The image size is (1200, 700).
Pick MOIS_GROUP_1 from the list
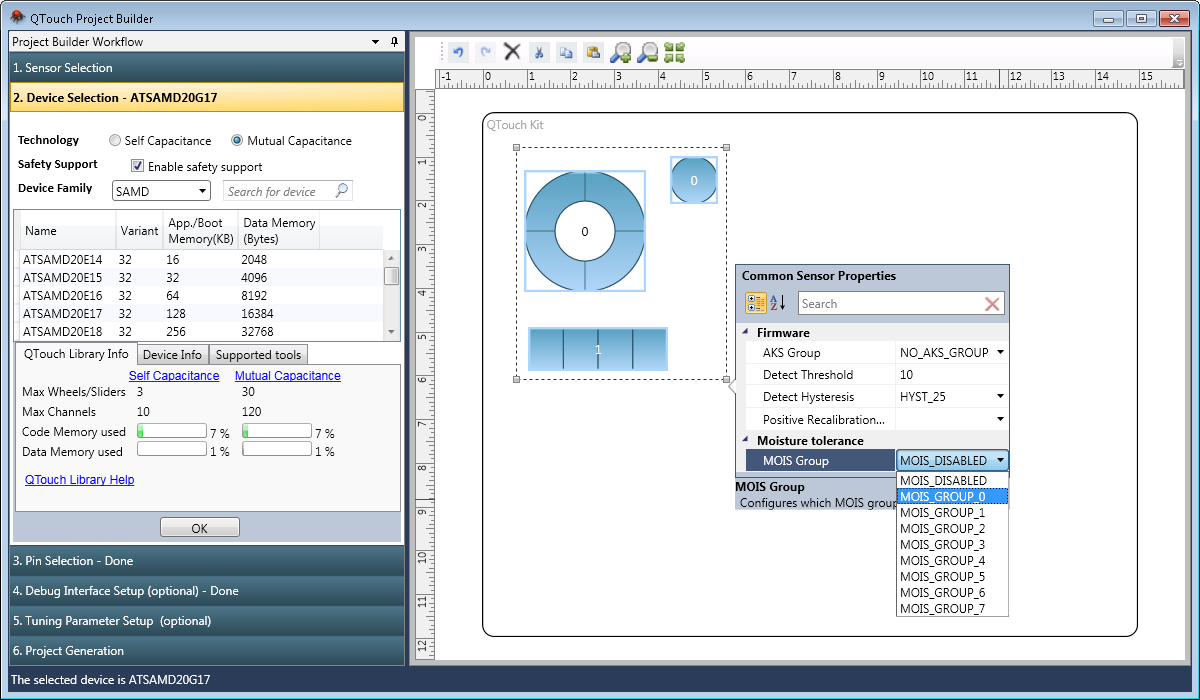click(952, 513)
